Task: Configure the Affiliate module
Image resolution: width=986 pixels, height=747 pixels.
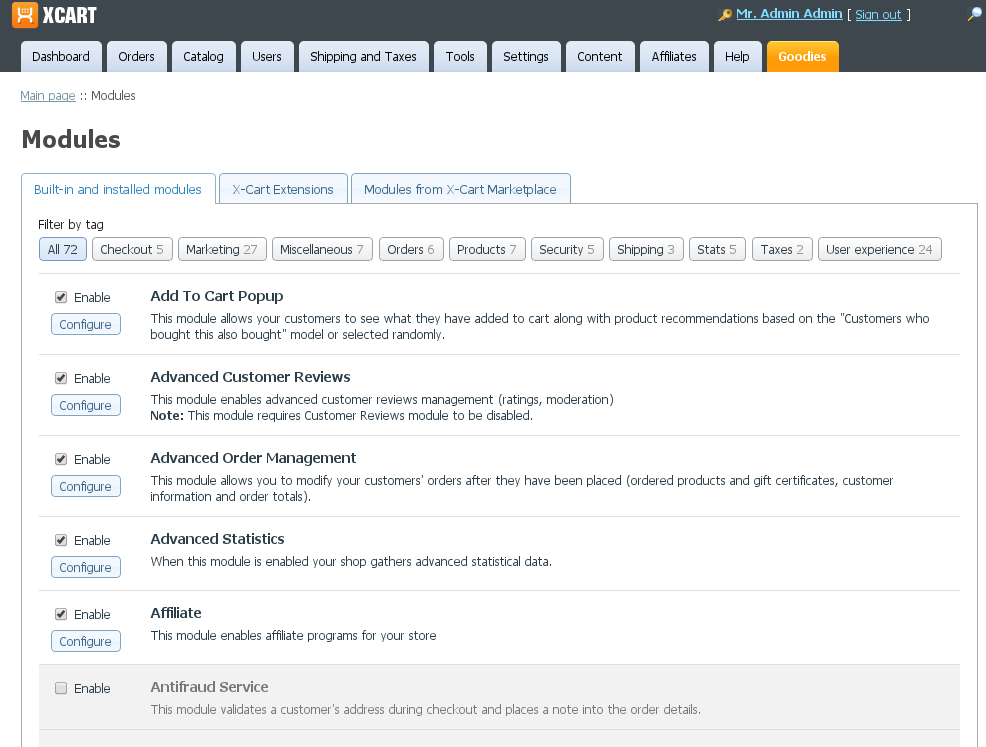Action: coord(86,641)
